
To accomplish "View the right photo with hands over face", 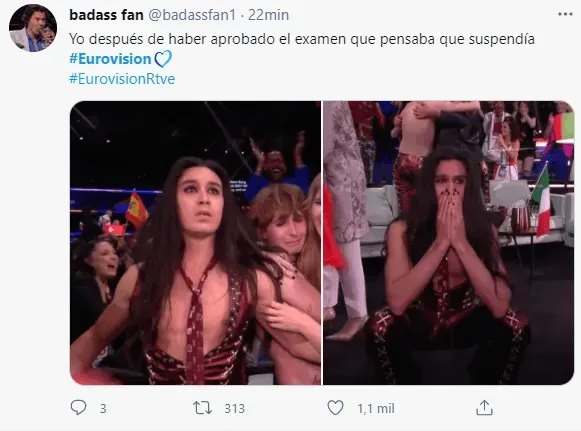I will point(448,243).
